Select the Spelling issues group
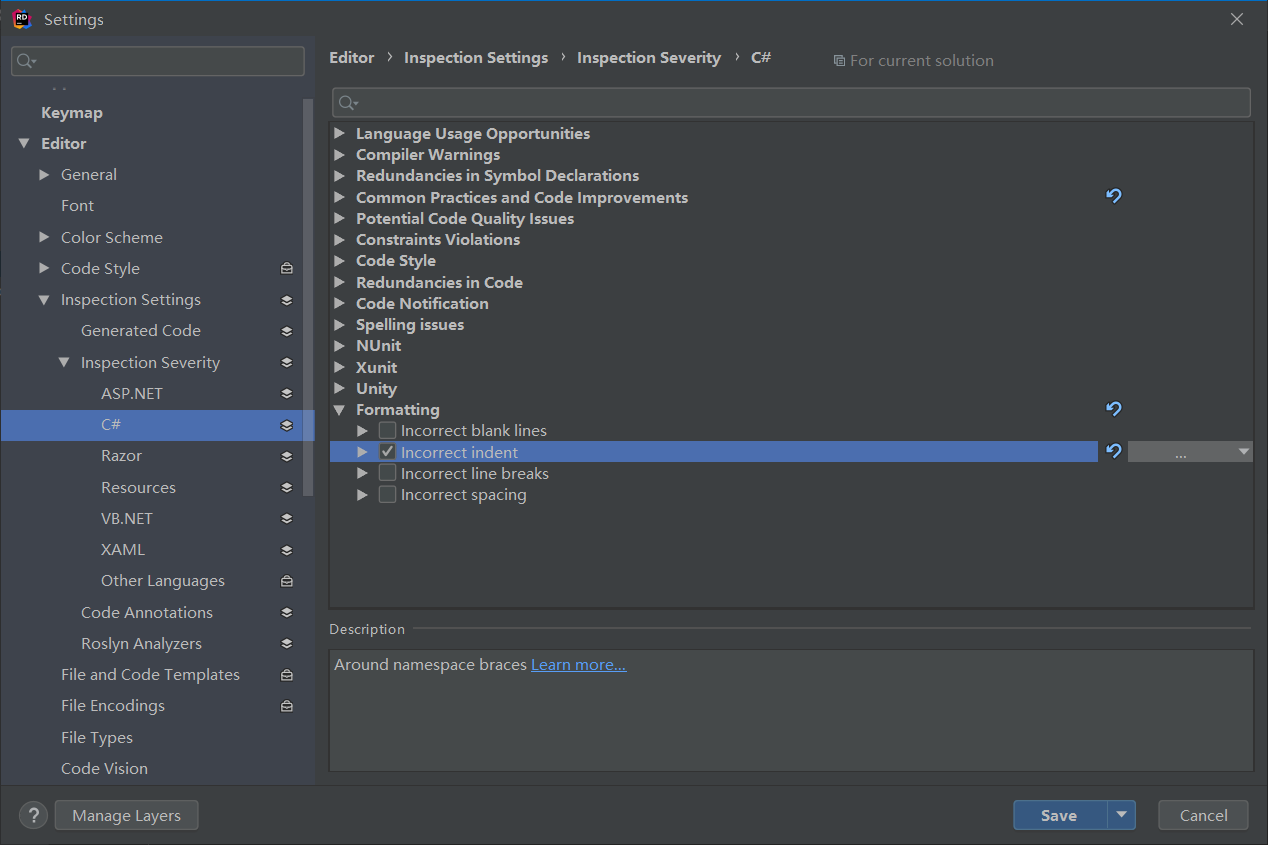Screen dimensions: 1268x845 tap(410, 325)
